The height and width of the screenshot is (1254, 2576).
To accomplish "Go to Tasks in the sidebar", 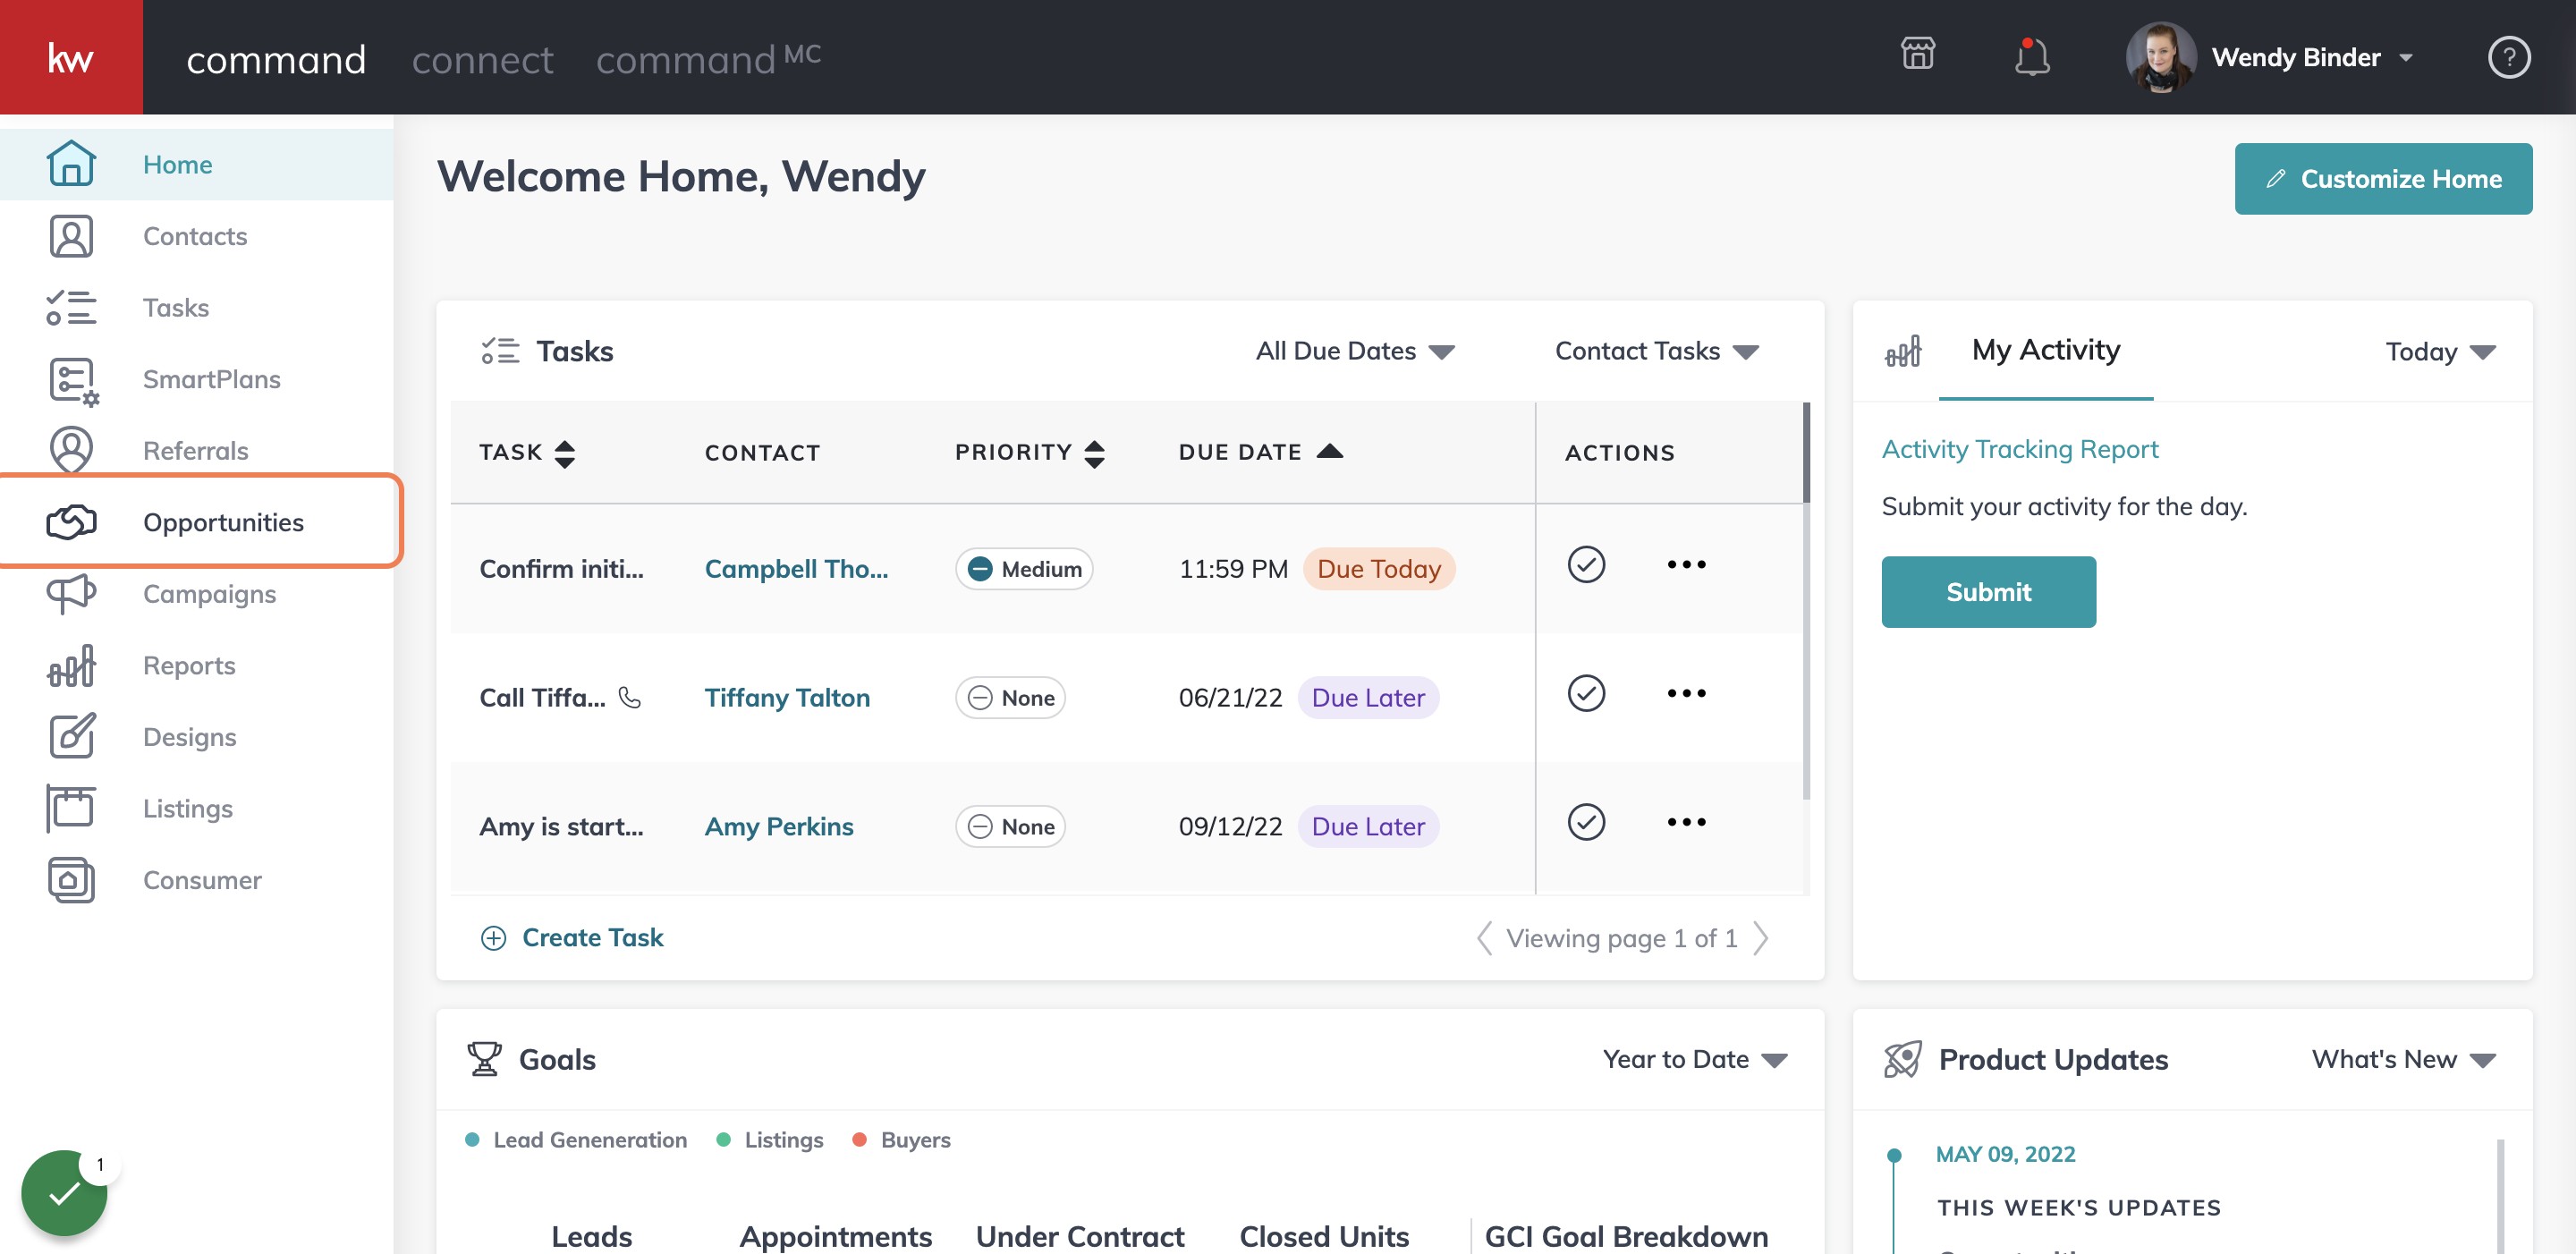I will pyautogui.click(x=196, y=307).
